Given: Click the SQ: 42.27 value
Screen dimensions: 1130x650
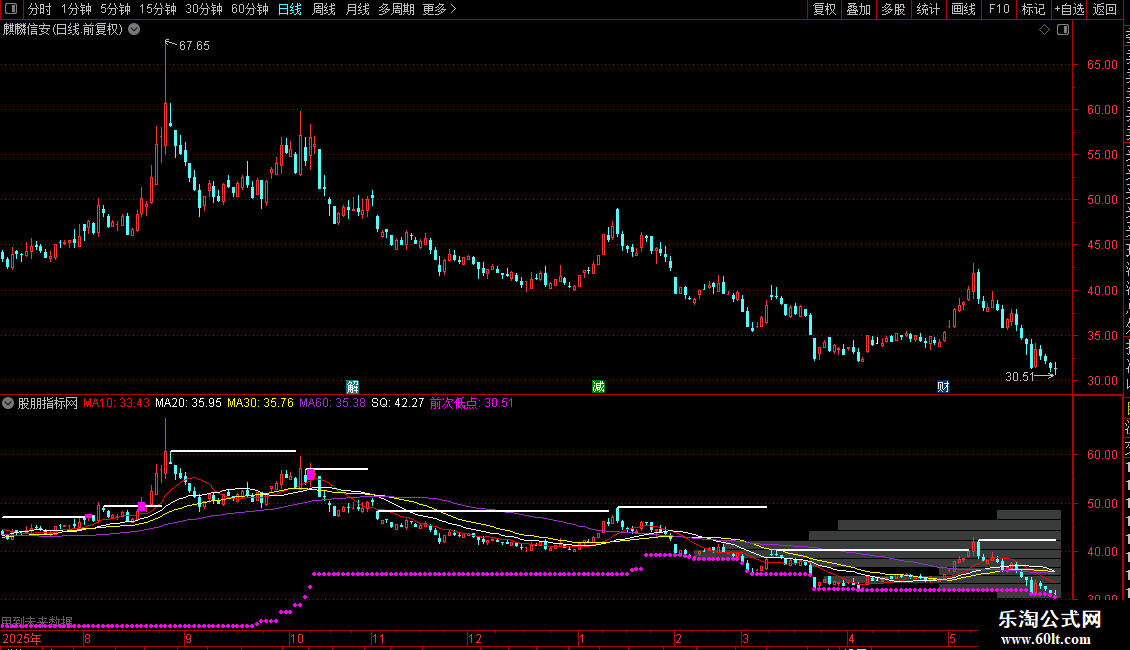Looking at the screenshot, I should click(398, 403).
